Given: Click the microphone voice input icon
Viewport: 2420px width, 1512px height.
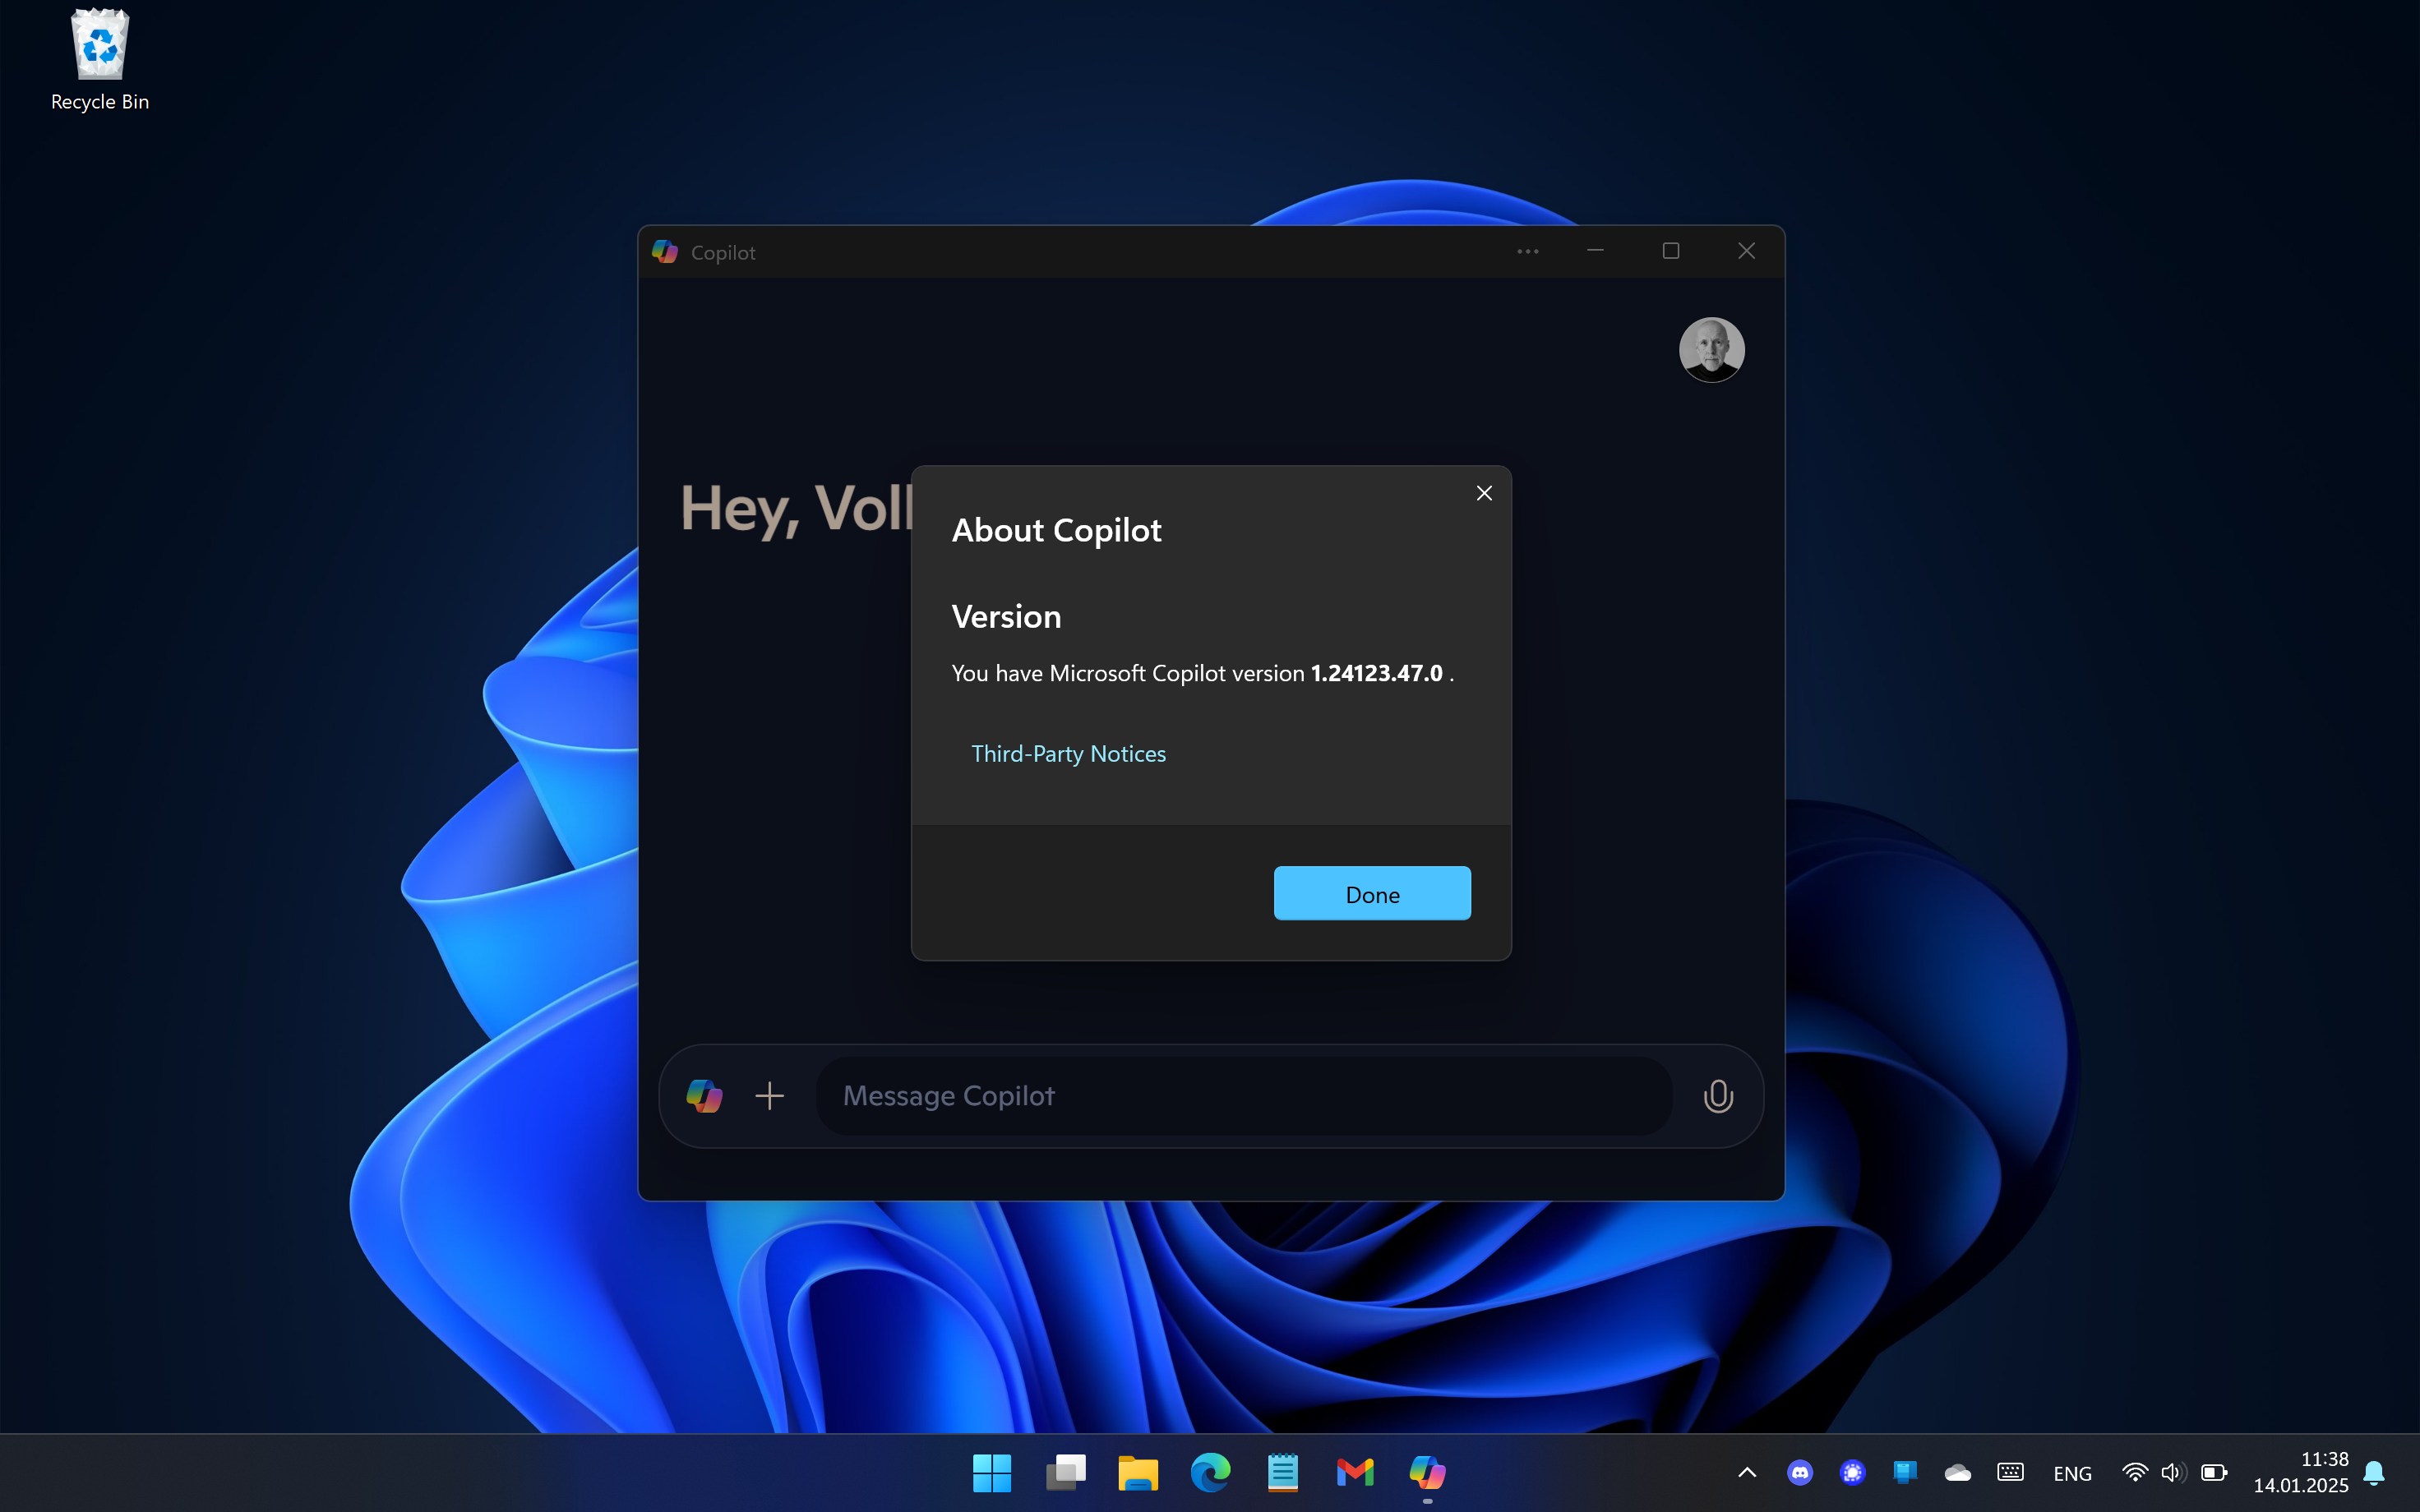Looking at the screenshot, I should click(x=1717, y=1096).
